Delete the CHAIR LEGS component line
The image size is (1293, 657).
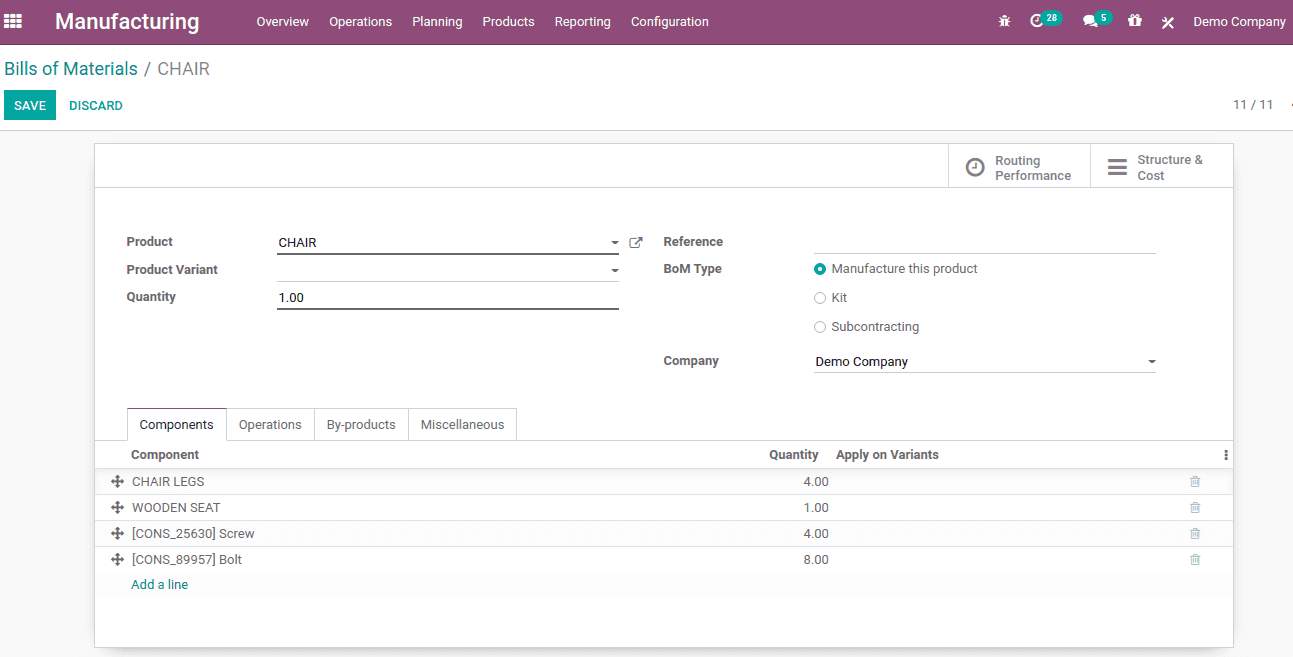(1195, 482)
